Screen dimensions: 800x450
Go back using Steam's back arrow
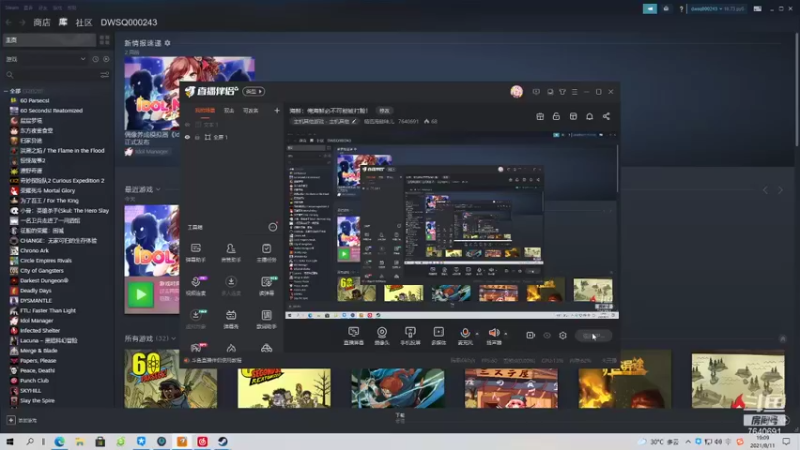point(9,22)
